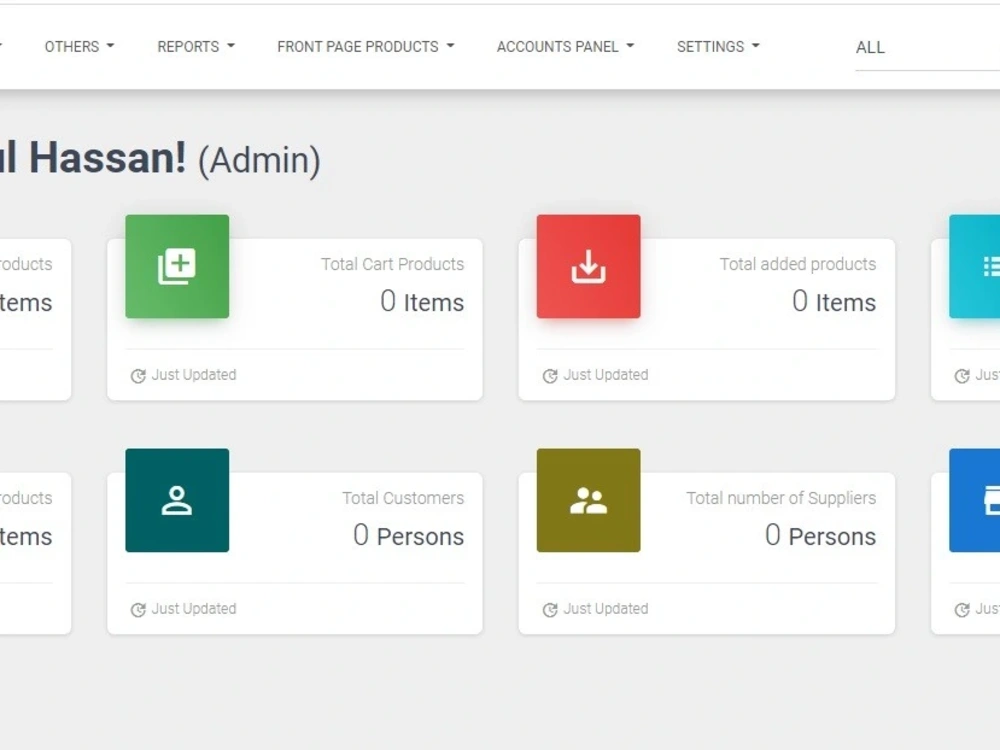
Task: Click '0 Items' in Total Cart Products card
Action: (x=422, y=302)
